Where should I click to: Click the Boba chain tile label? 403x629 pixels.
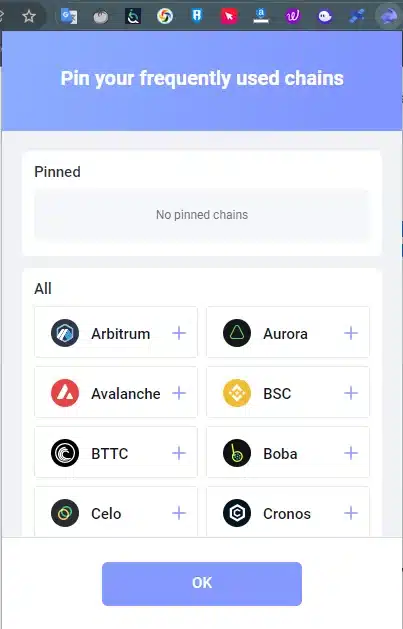point(280,454)
